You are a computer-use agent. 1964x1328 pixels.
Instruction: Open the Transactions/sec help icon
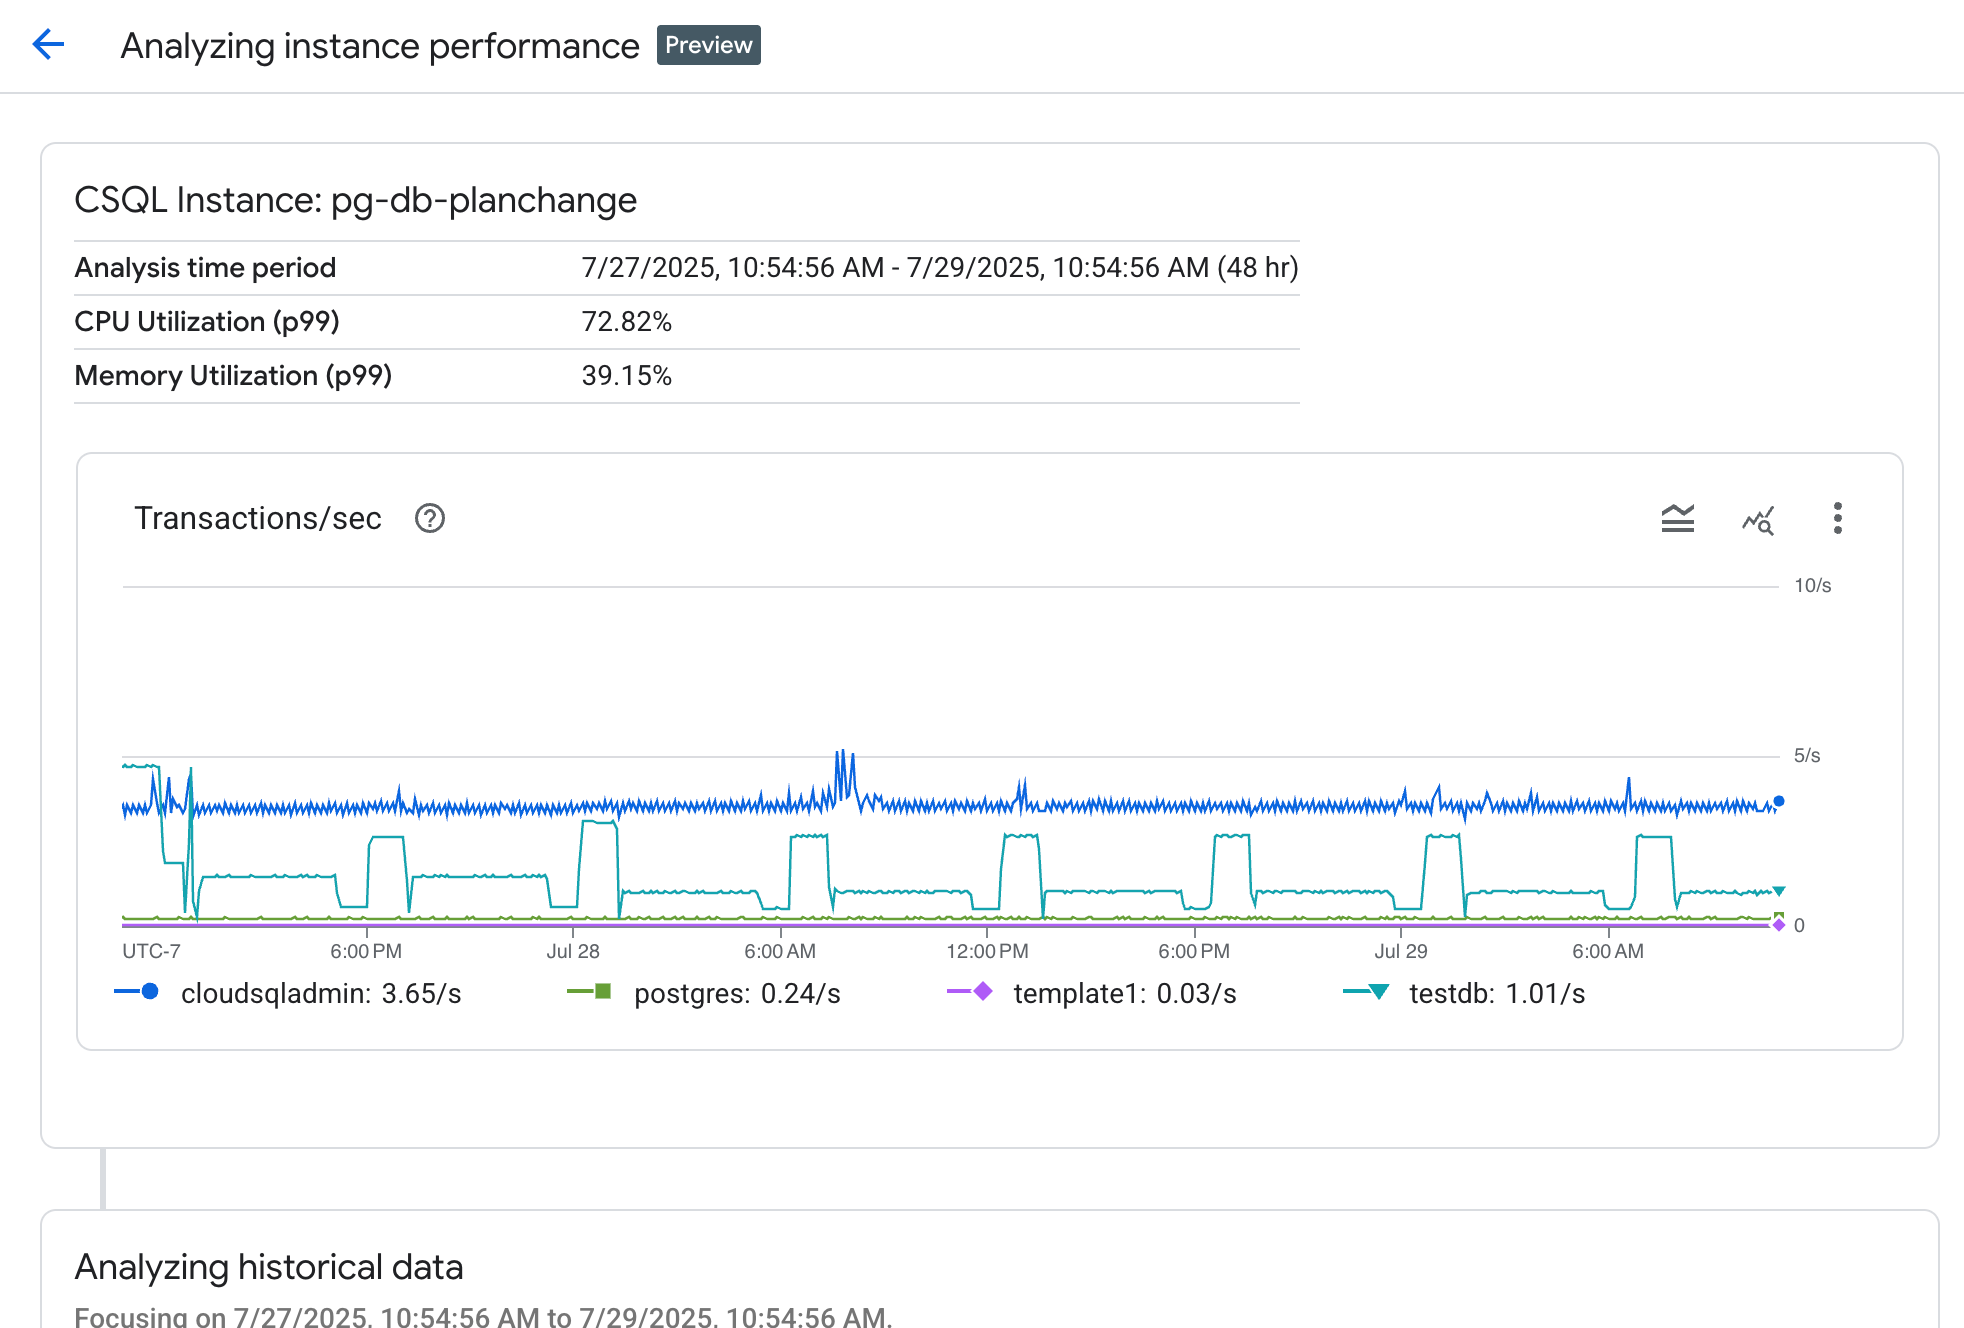(429, 518)
